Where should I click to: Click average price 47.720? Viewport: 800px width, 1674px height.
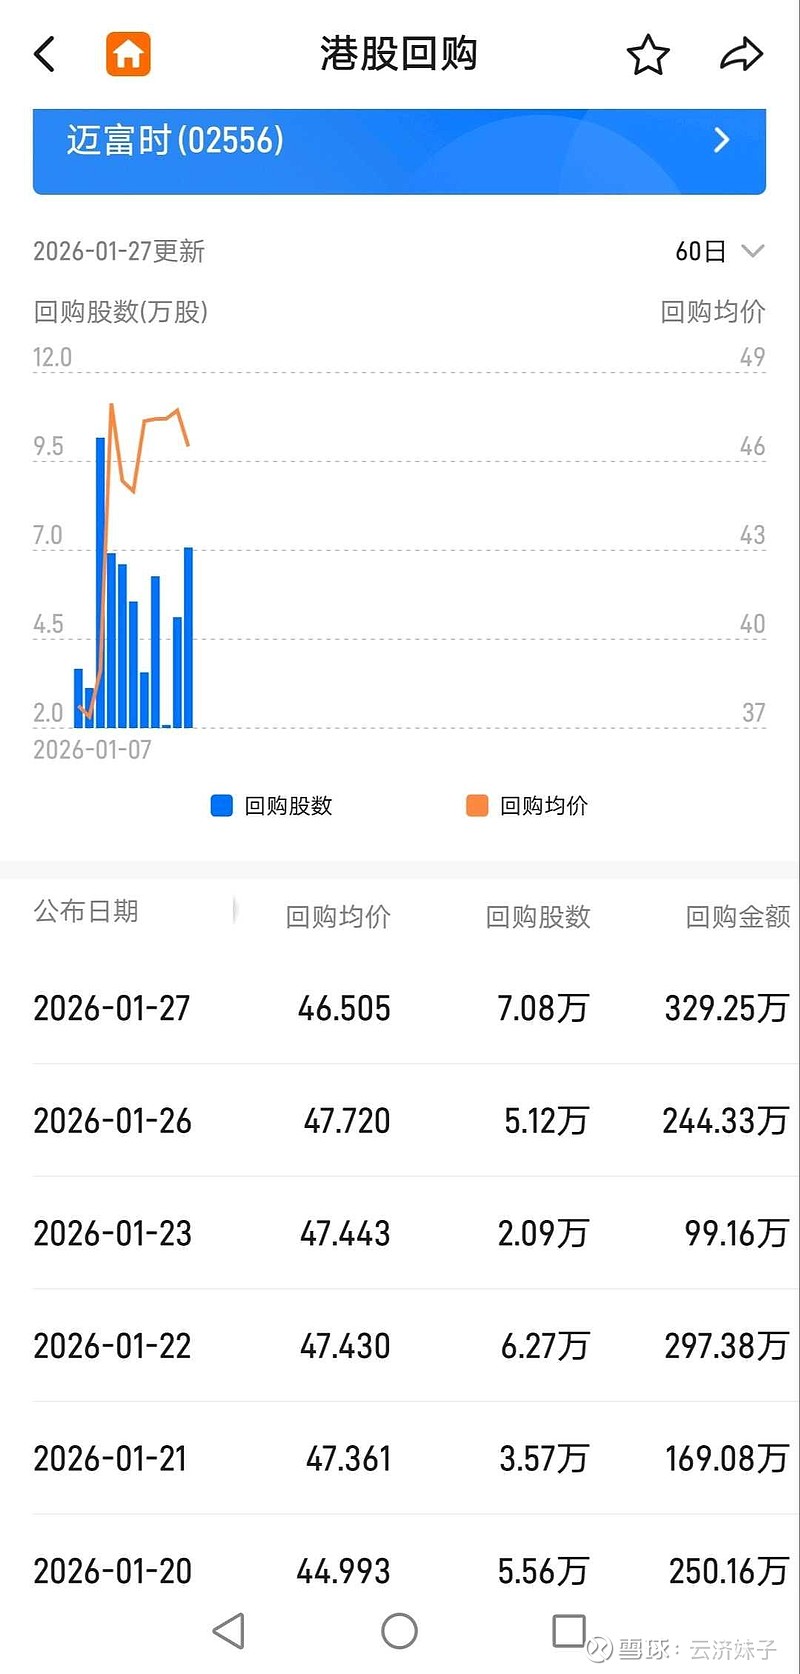pos(347,1121)
